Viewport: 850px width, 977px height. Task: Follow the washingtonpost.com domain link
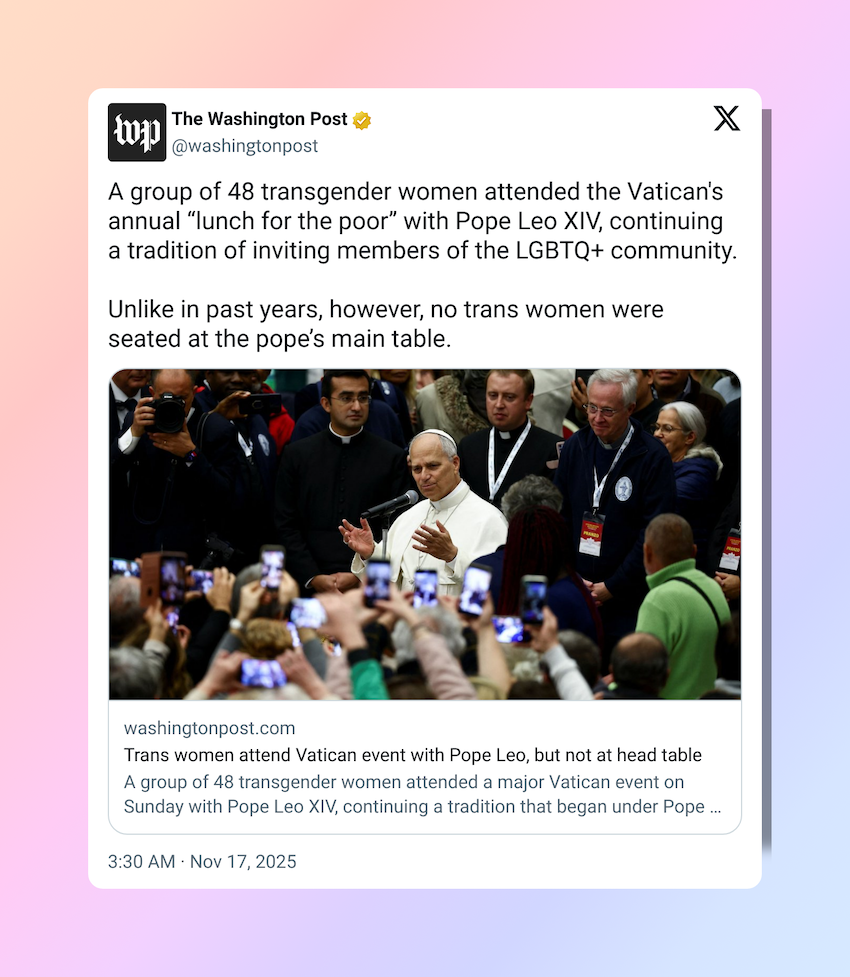pos(209,728)
